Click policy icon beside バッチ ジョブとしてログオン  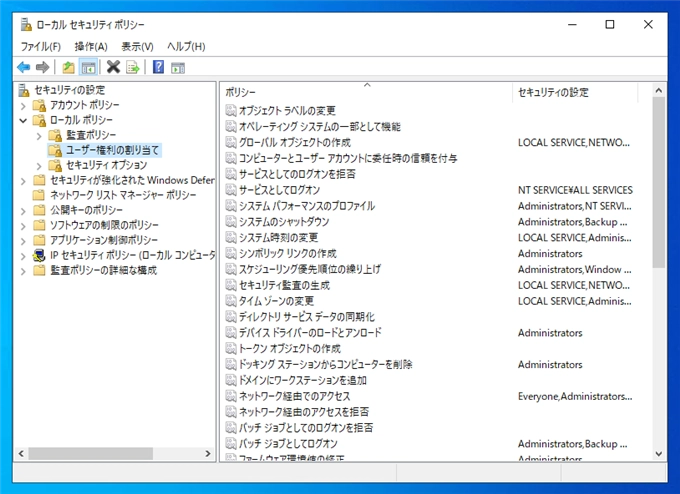click(x=231, y=443)
